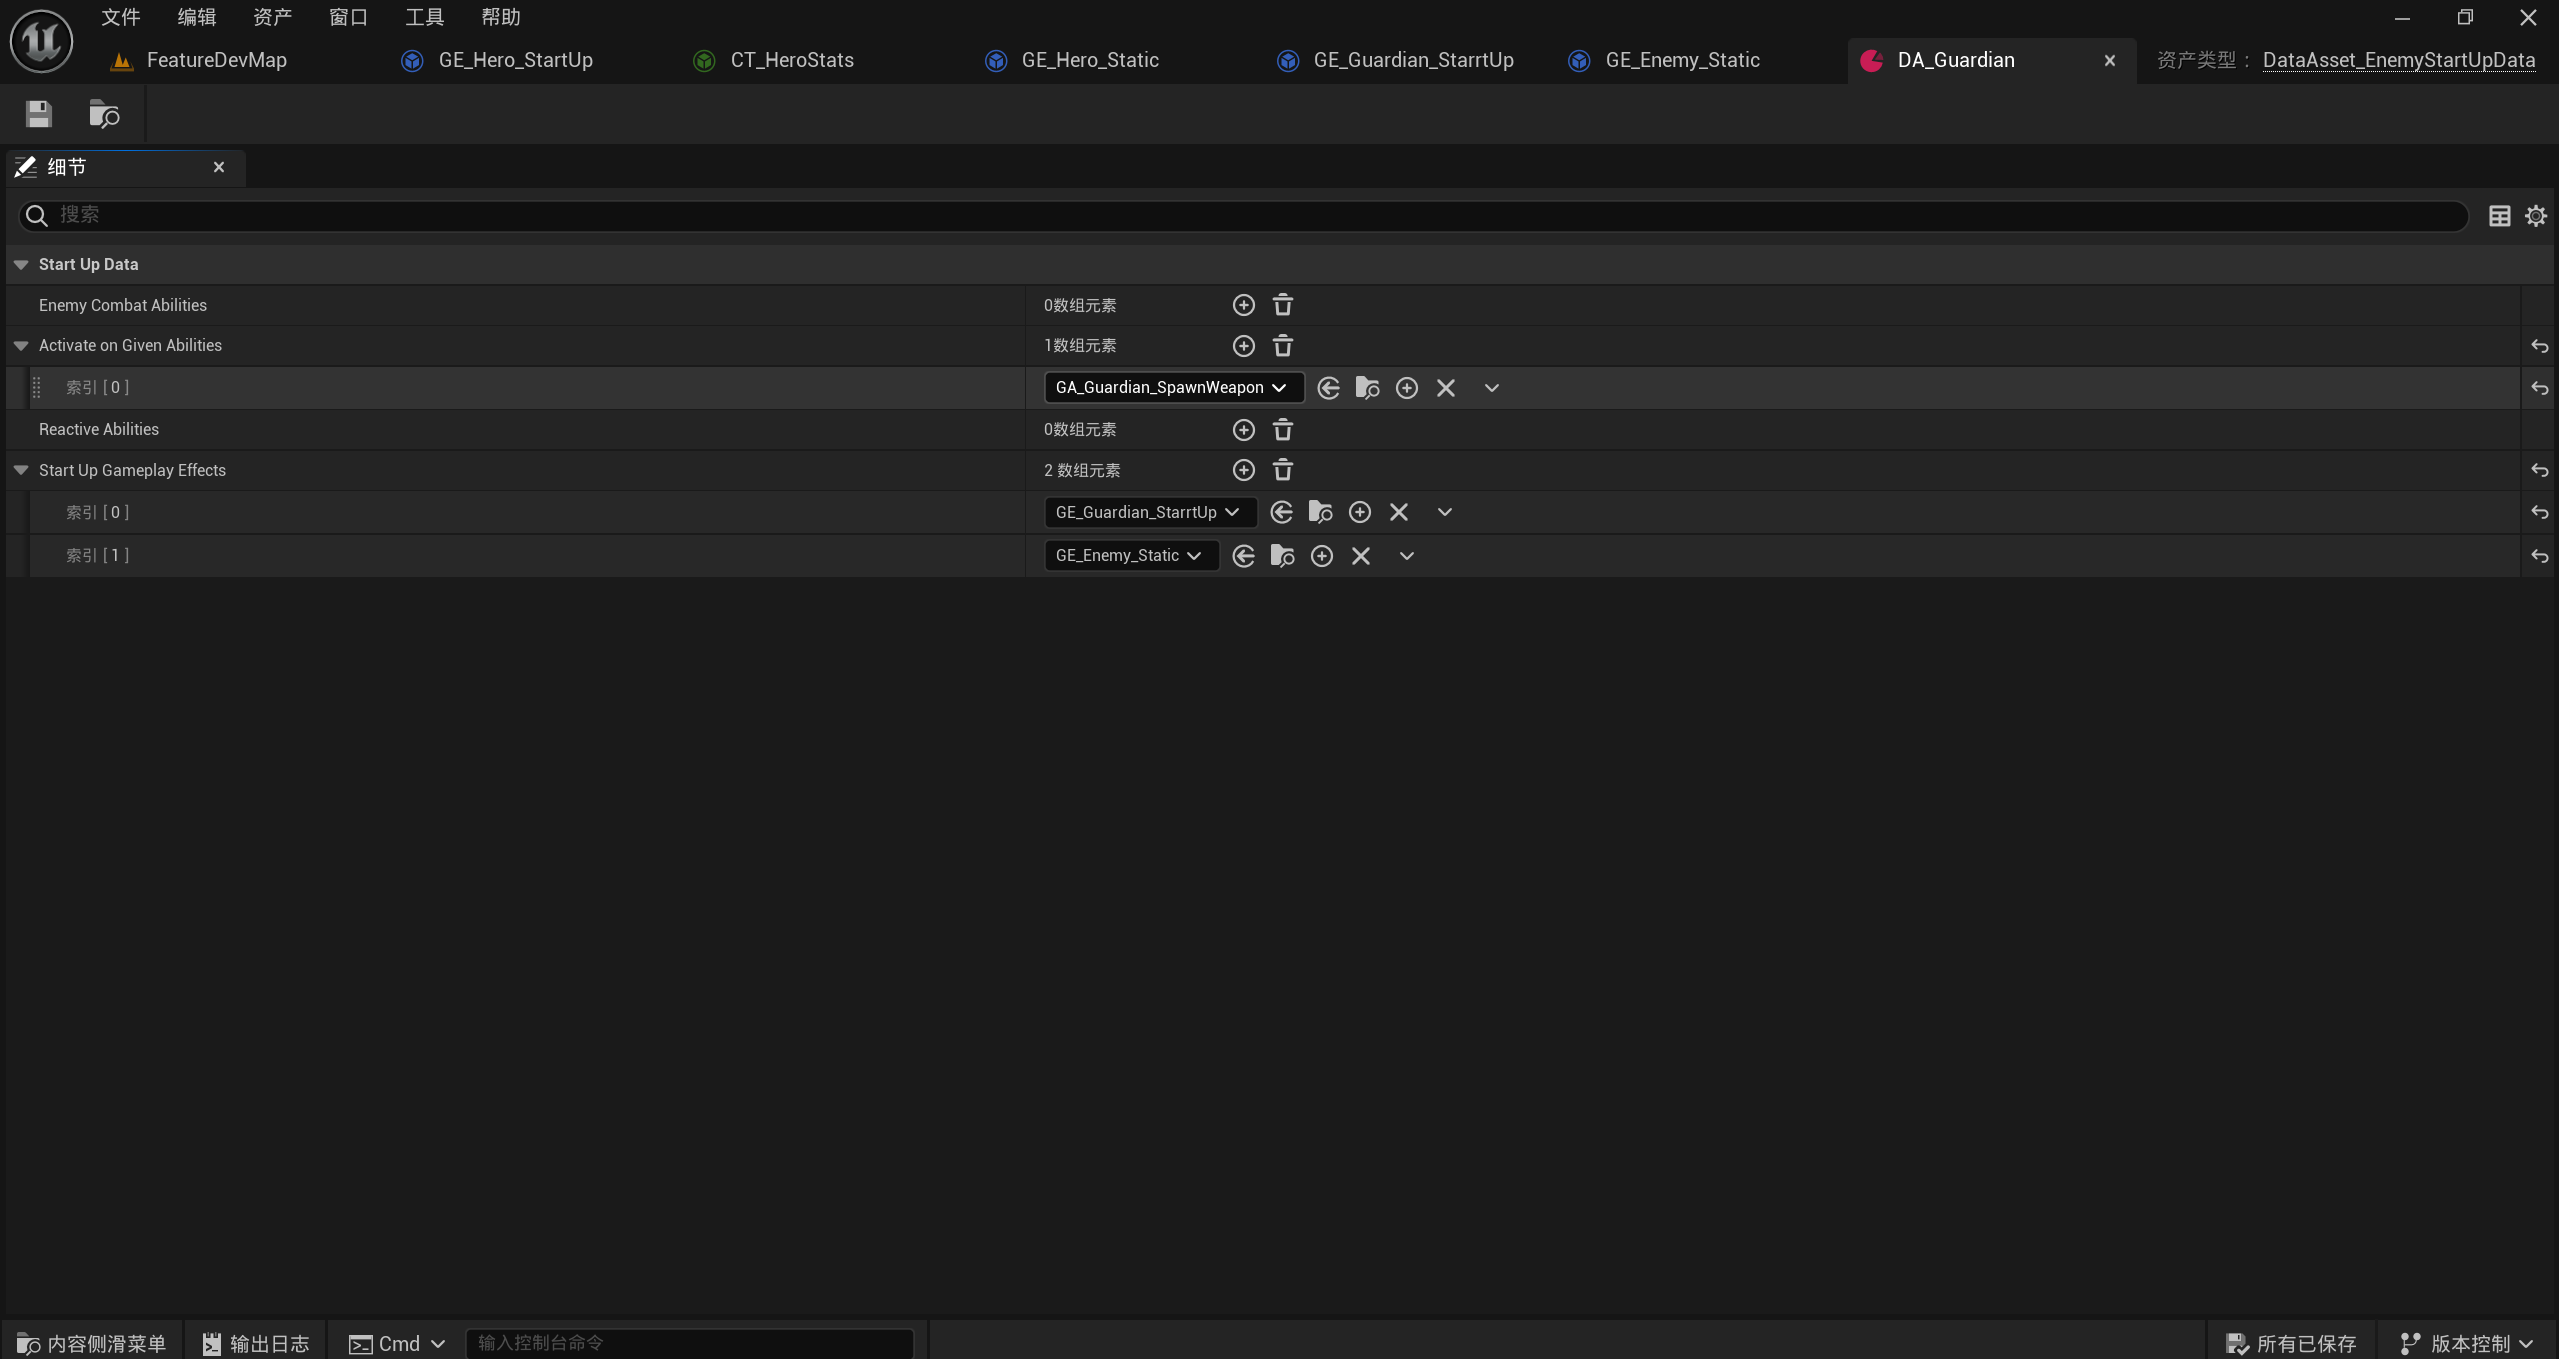Open the 资产 menu
This screenshot has height=1359, width=2559.
272,17
